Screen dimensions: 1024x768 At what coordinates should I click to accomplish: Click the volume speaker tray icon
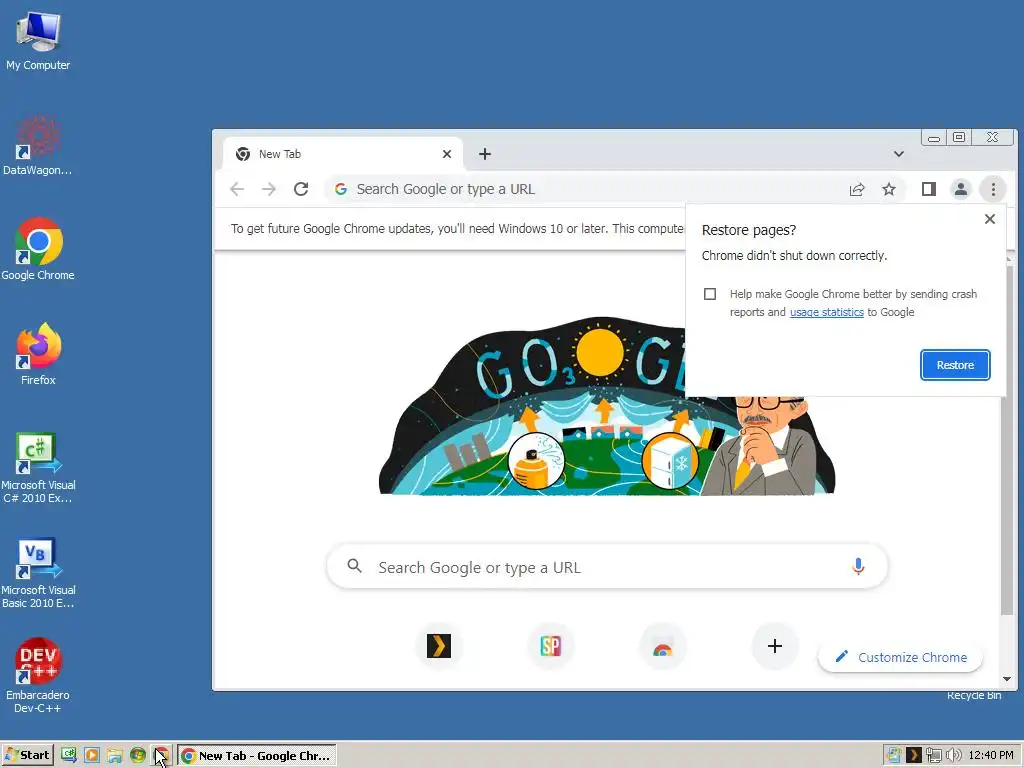pos(953,756)
